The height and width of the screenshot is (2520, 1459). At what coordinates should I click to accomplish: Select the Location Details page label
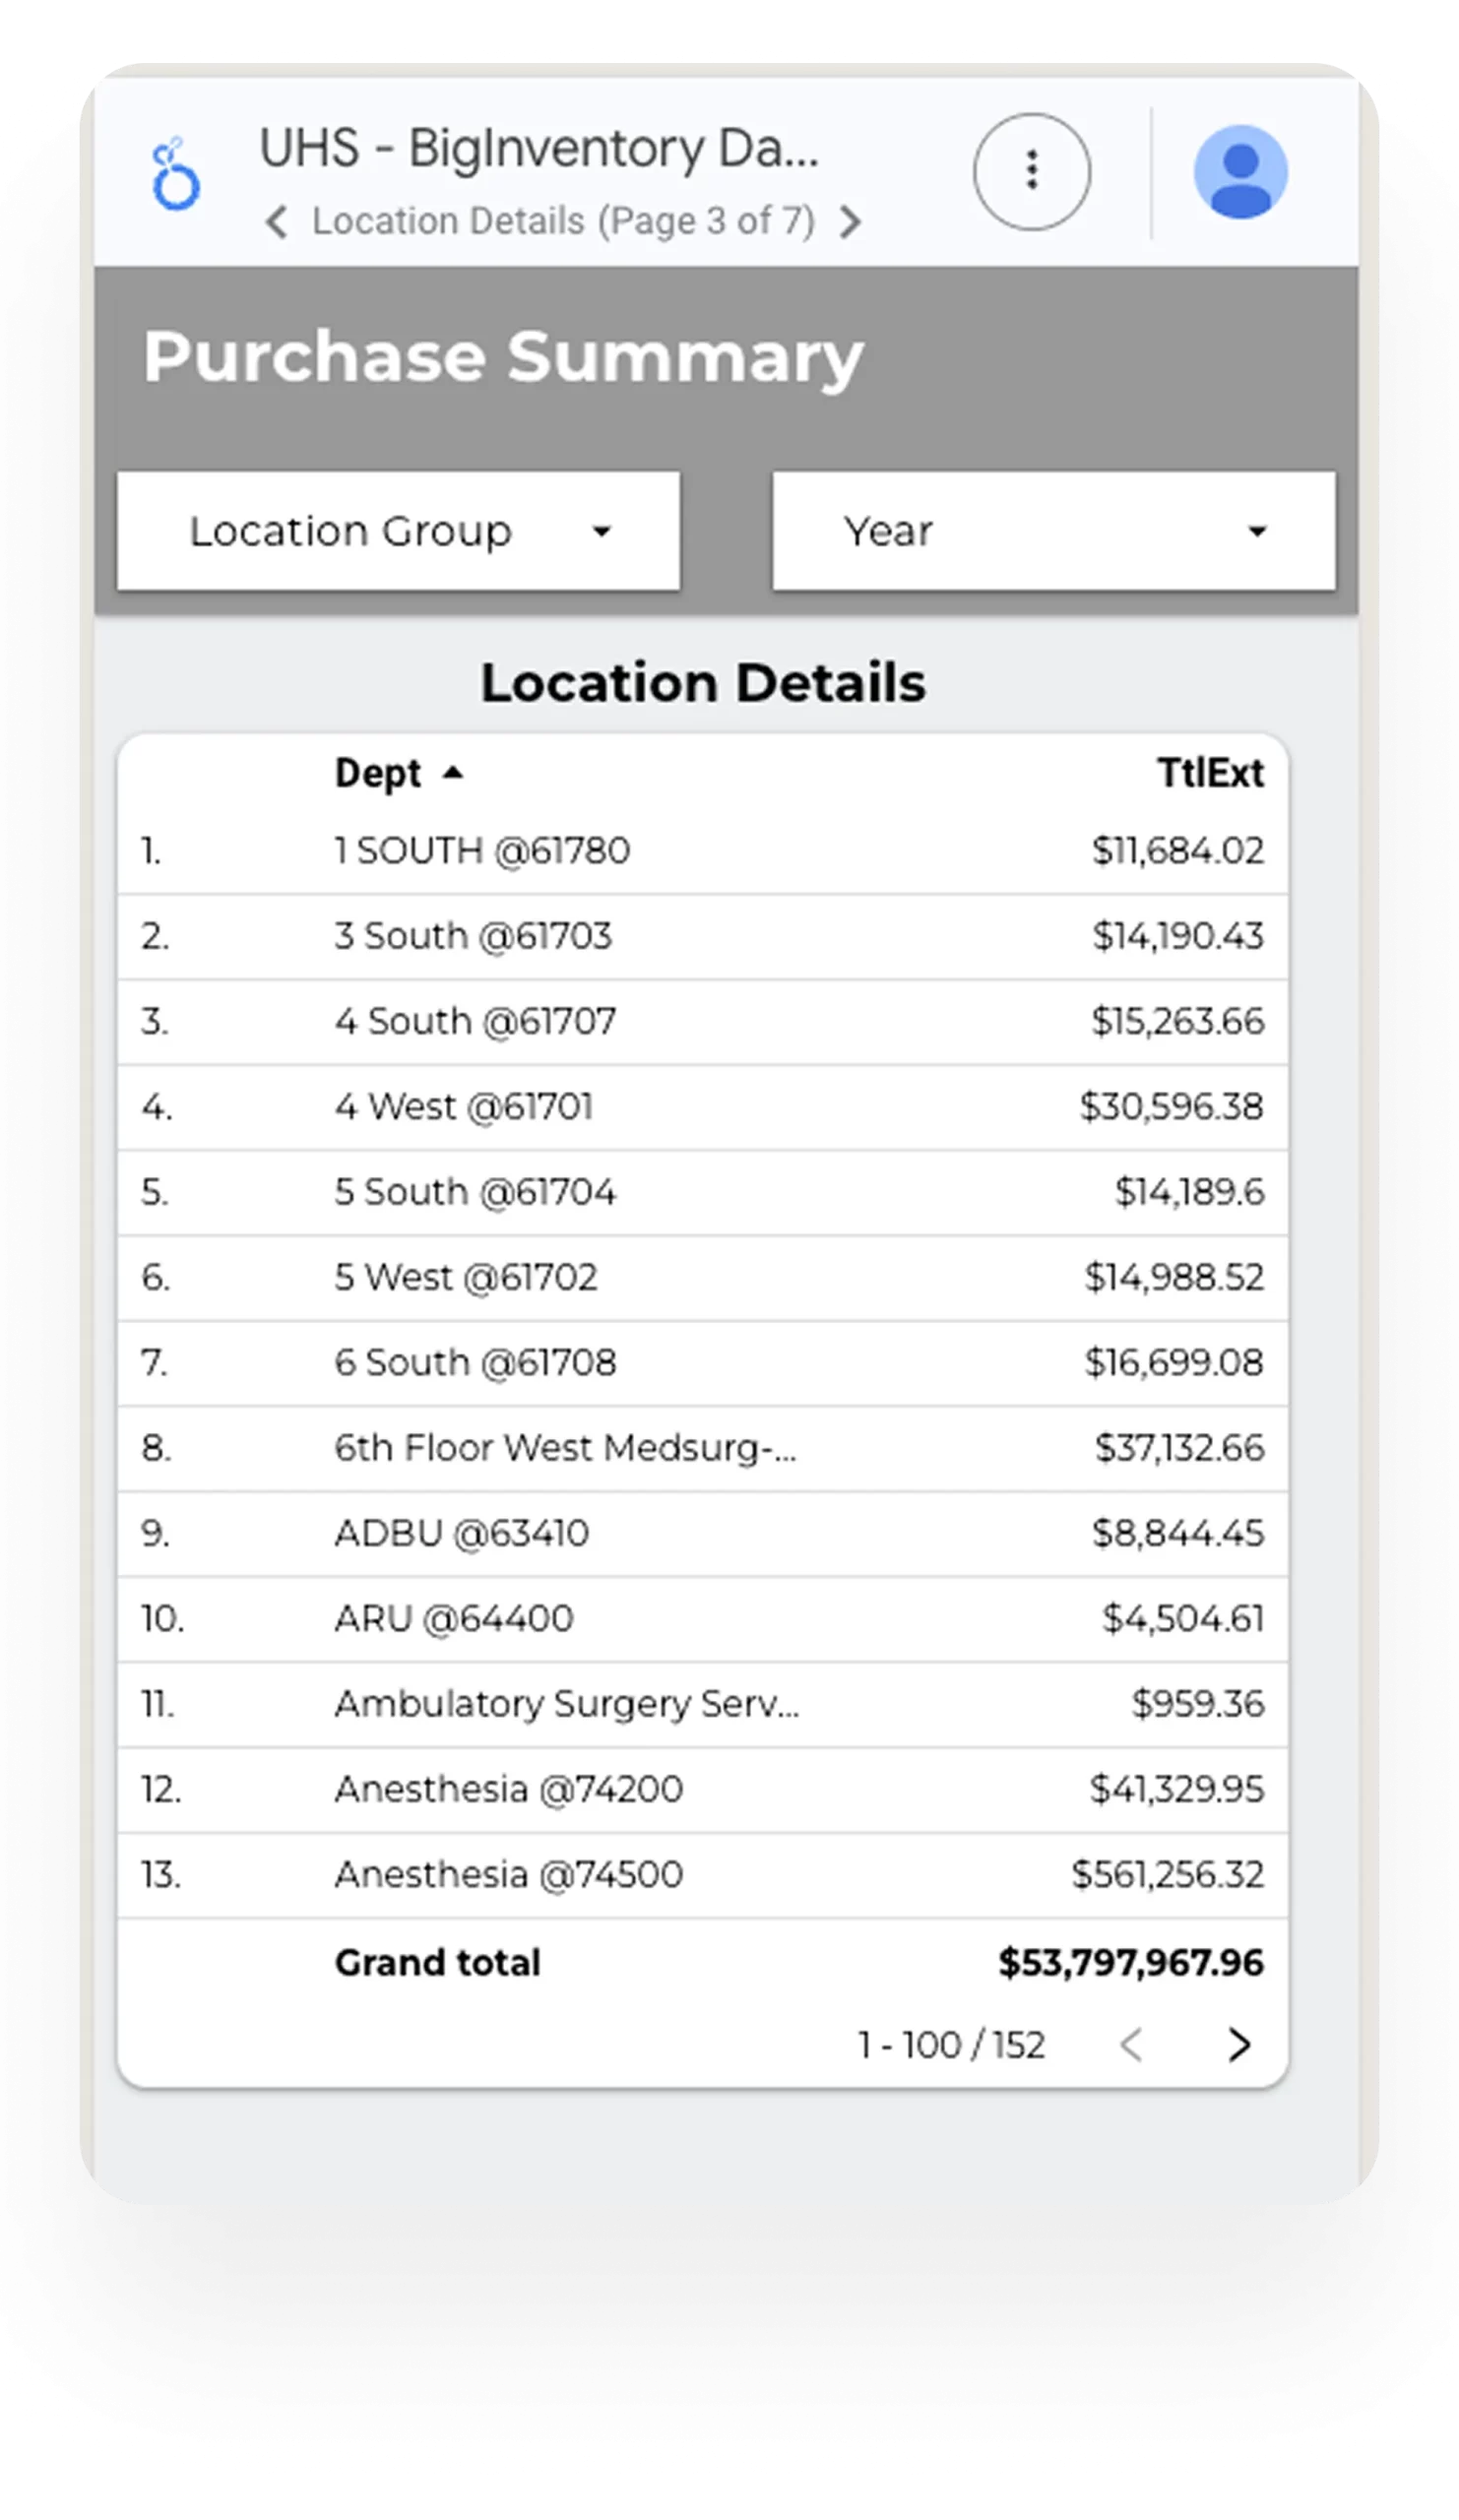(x=563, y=222)
